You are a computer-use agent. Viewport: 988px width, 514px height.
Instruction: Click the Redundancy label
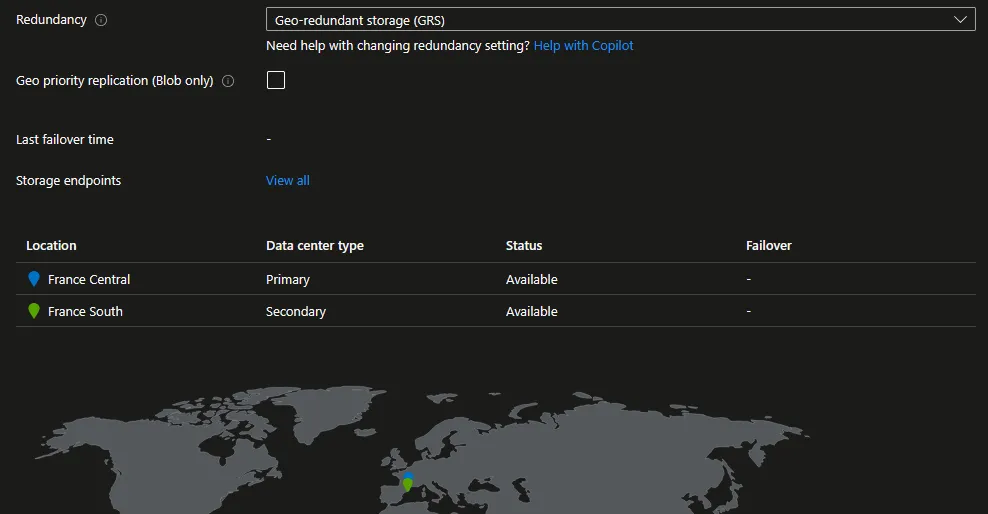coord(51,20)
